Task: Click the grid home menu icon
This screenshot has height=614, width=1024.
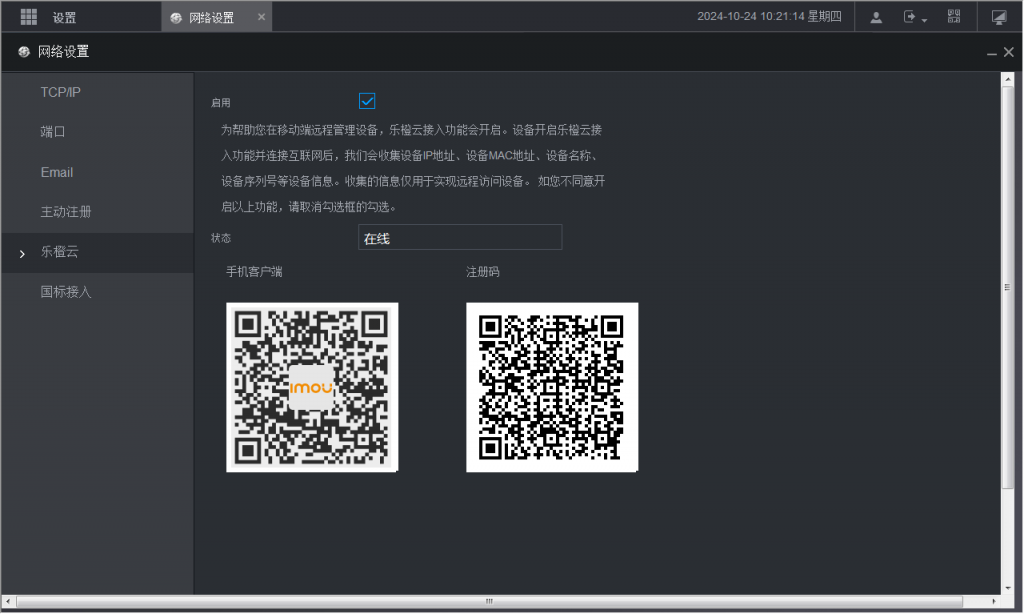Action: click(28, 17)
